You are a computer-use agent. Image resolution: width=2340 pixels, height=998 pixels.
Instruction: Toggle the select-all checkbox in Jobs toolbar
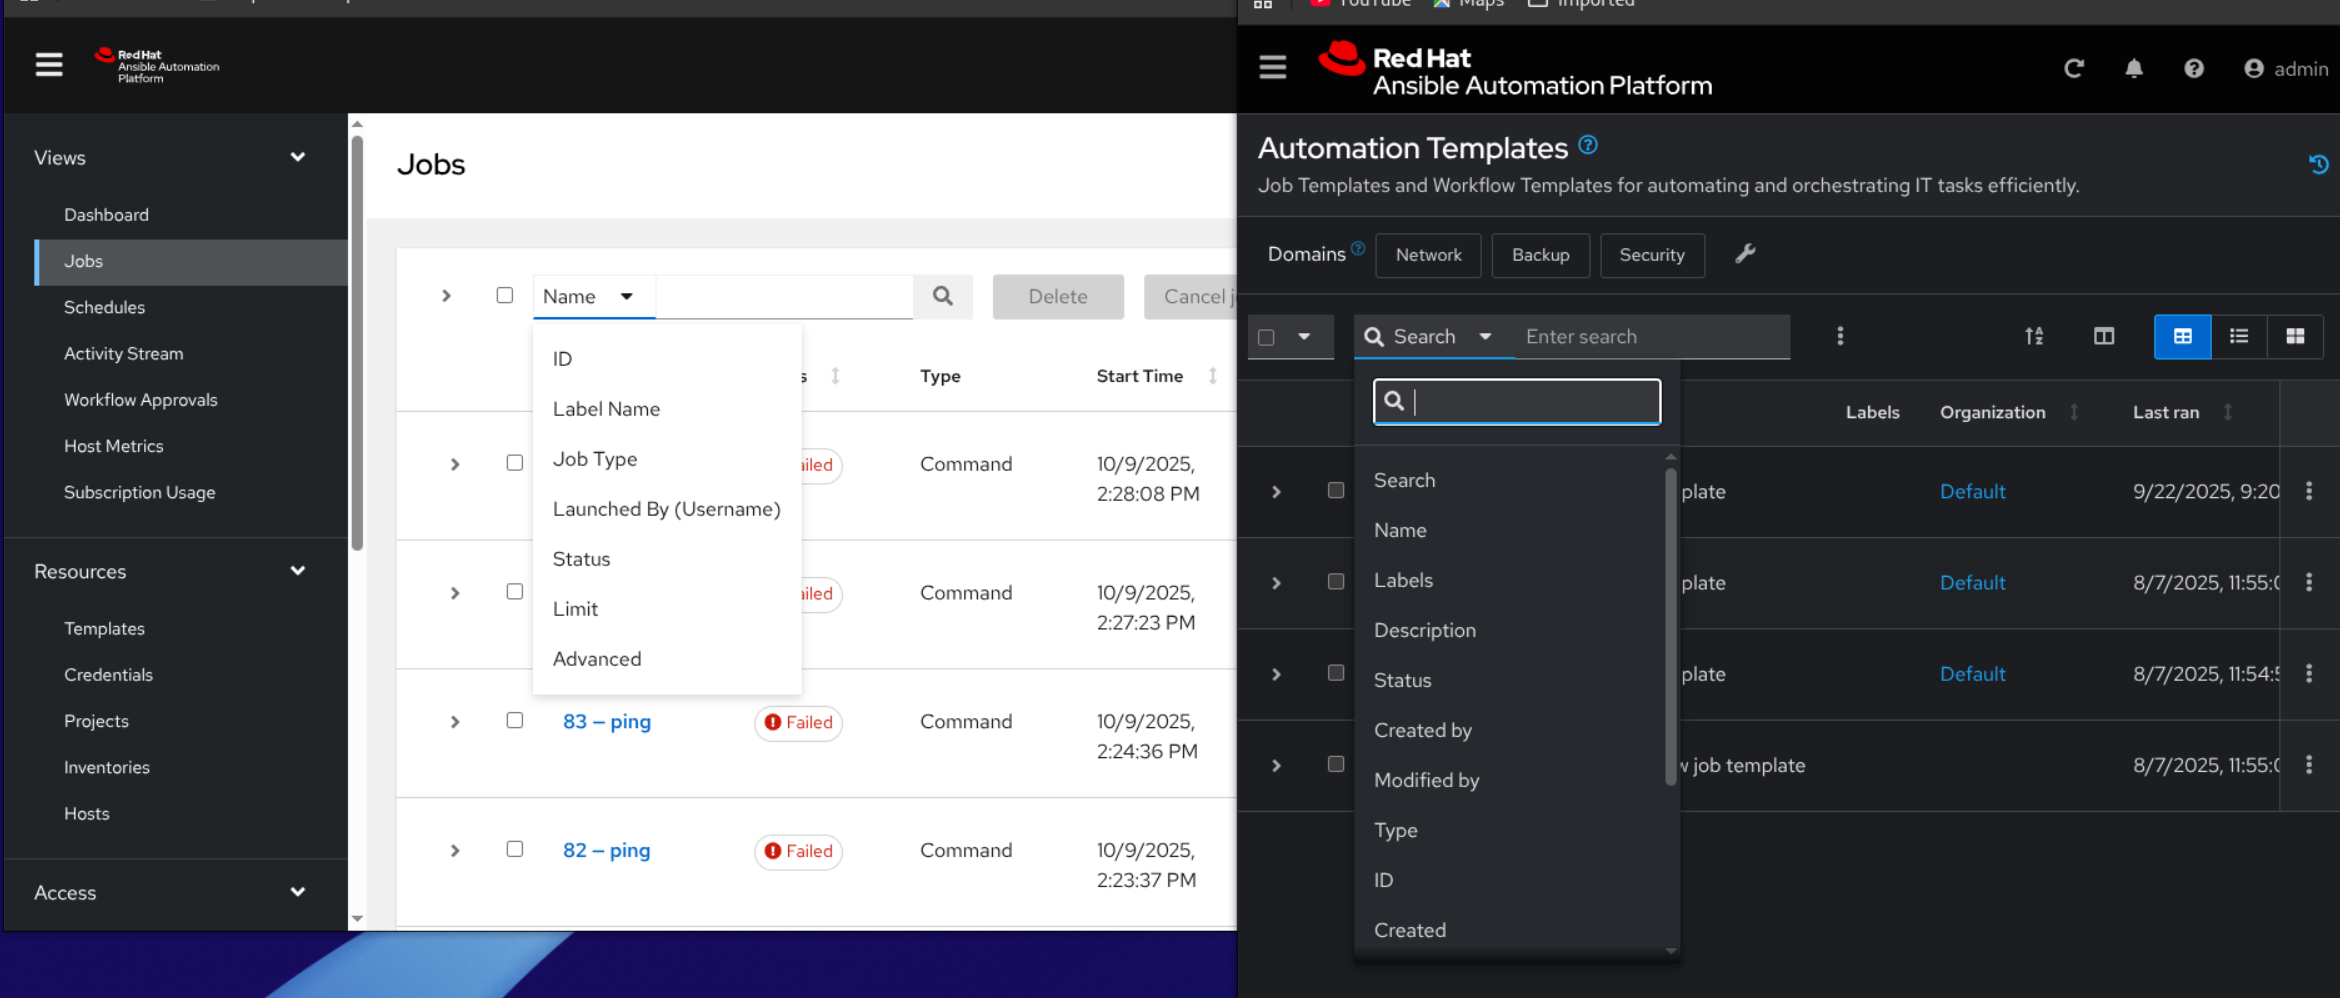[x=505, y=295]
